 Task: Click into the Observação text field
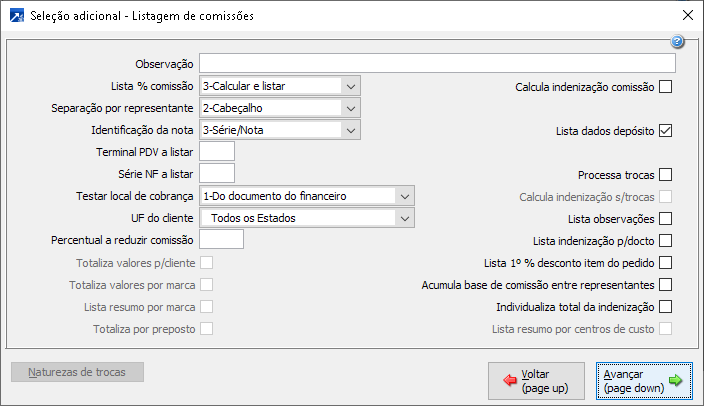coord(437,64)
